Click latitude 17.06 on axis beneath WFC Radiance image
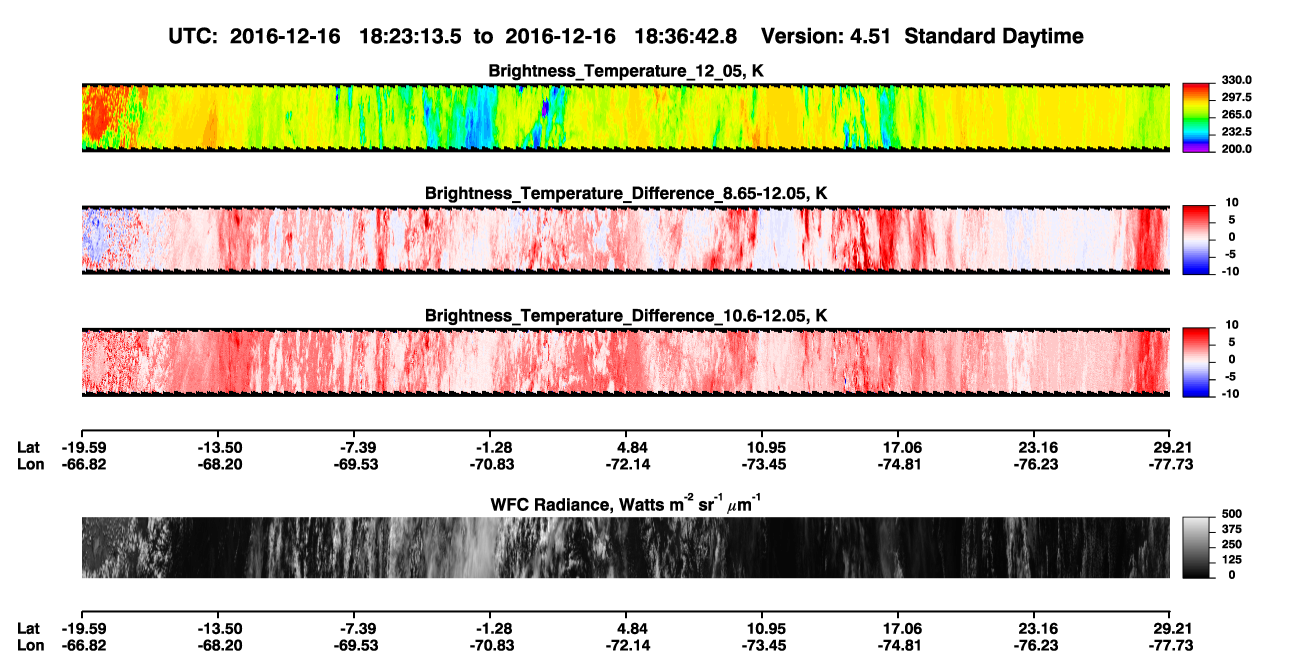Screen dimensions: 1300x667 coord(899,628)
